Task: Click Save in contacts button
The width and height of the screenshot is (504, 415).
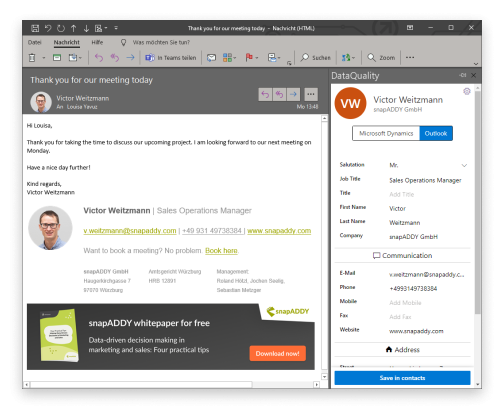Action: click(x=402, y=378)
